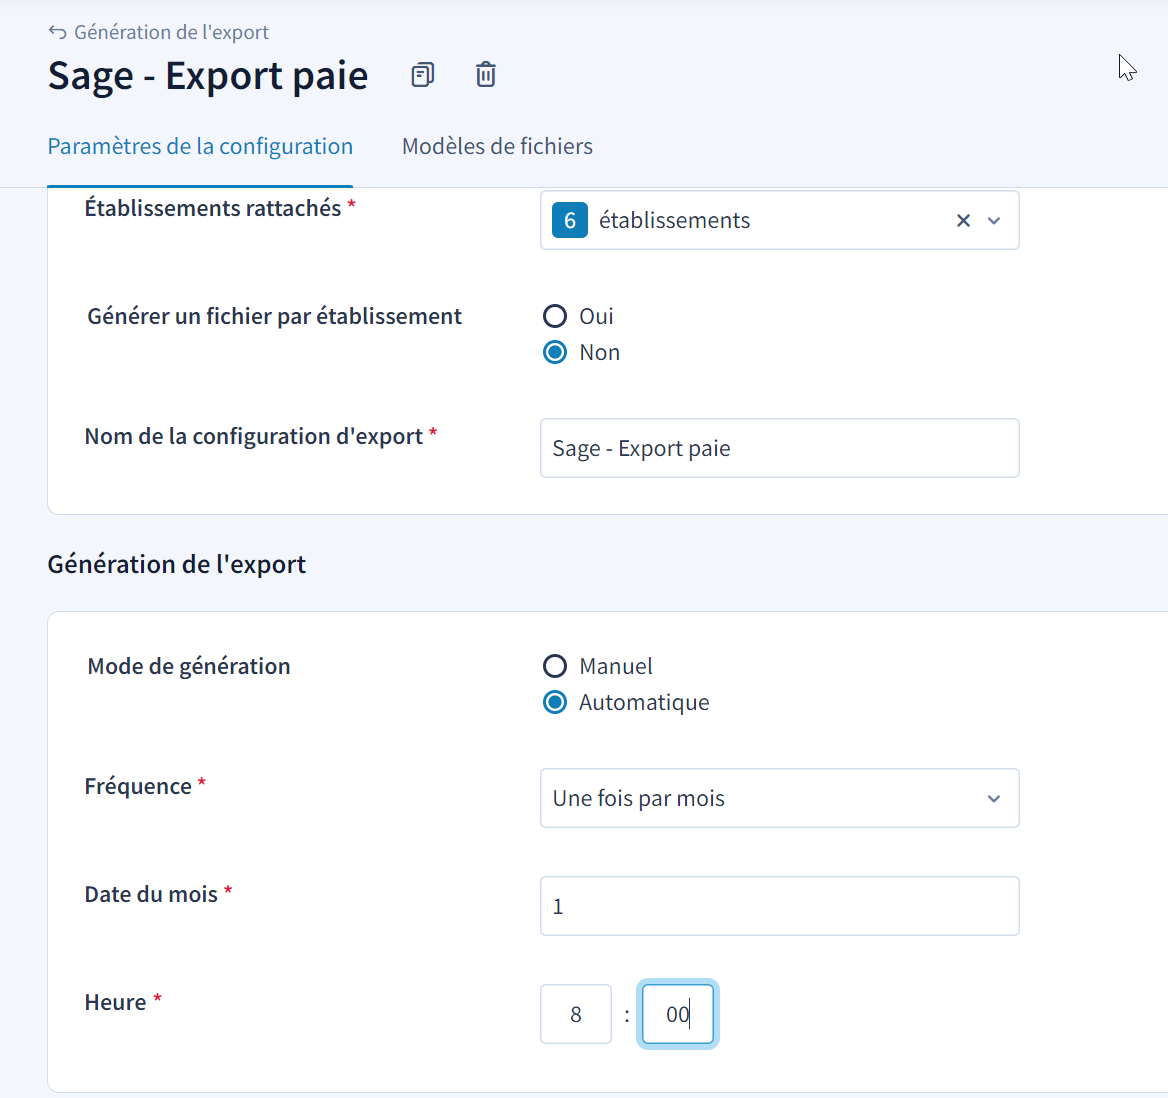1168x1098 pixels.
Task: Choose the Automatique generation mode
Action: pos(555,702)
